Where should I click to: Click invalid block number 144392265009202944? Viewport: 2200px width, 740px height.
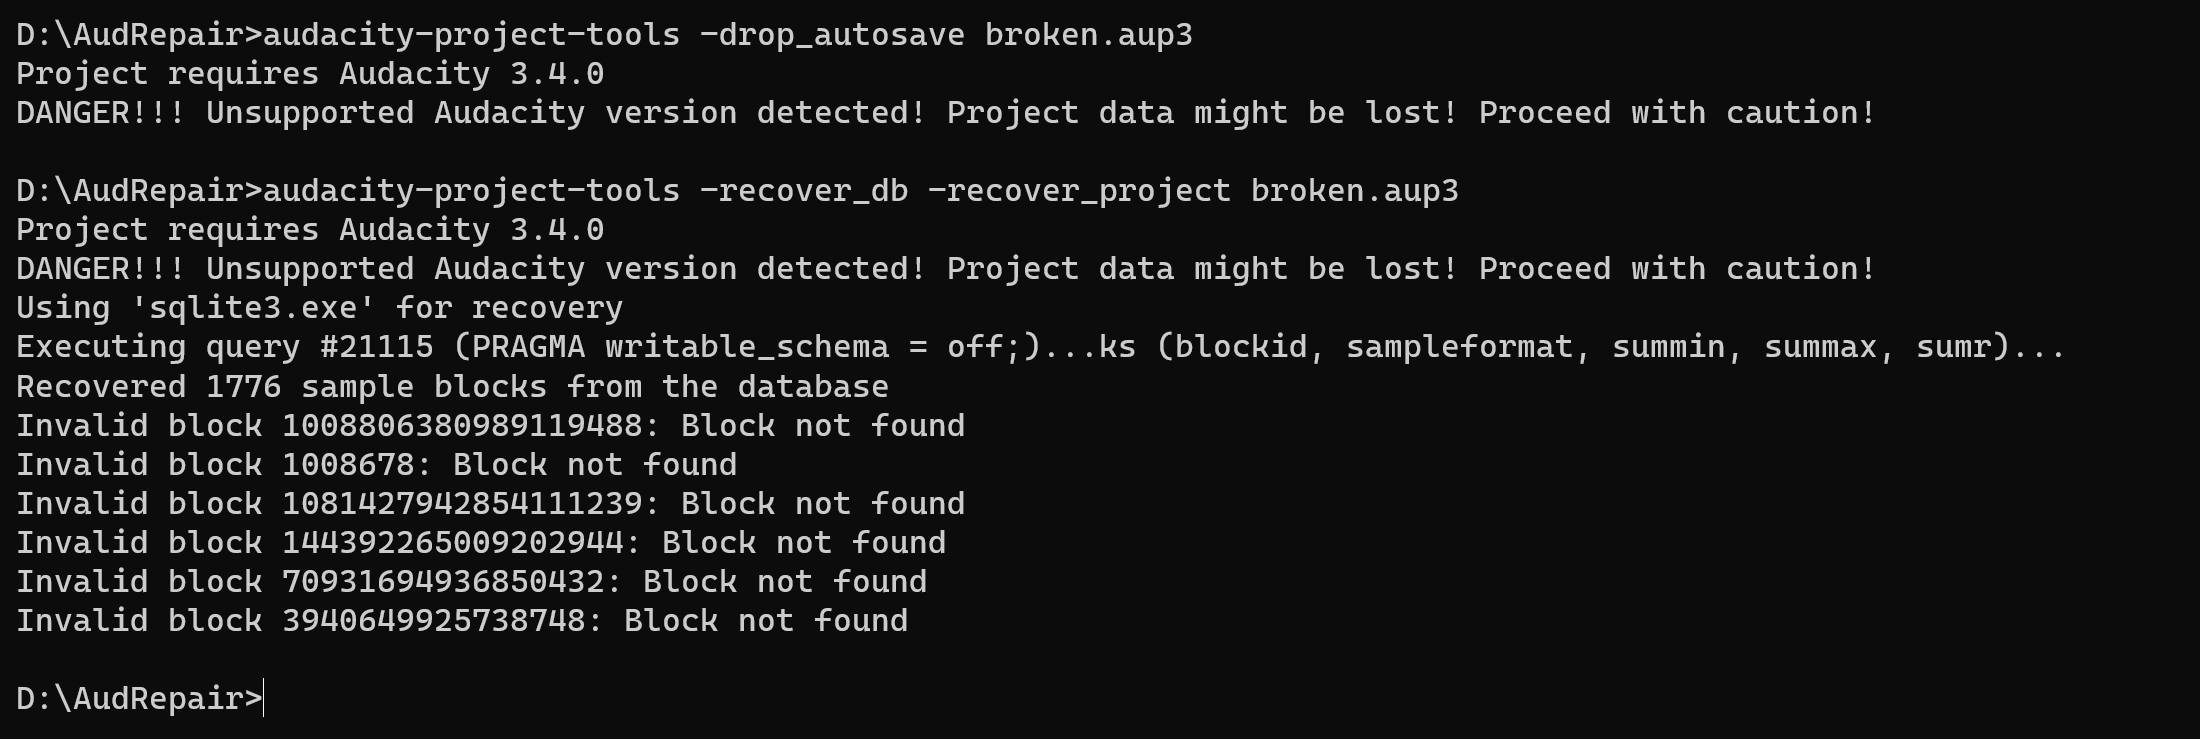(452, 542)
